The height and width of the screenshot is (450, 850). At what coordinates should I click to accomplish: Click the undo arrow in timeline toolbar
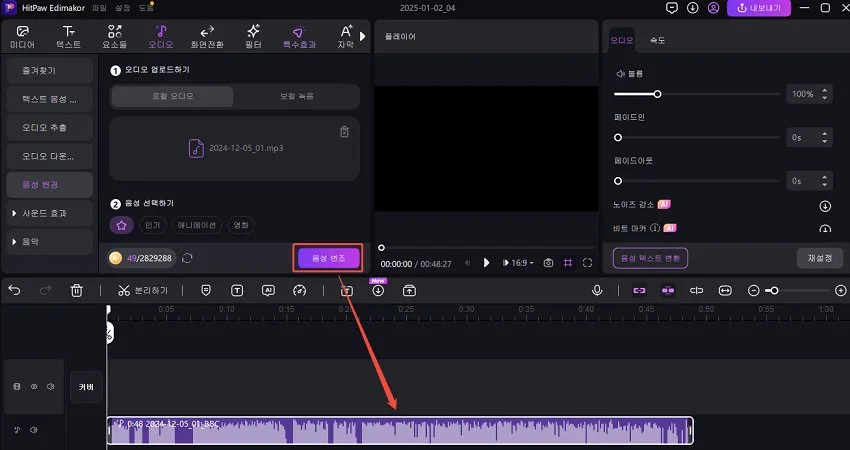(x=14, y=290)
